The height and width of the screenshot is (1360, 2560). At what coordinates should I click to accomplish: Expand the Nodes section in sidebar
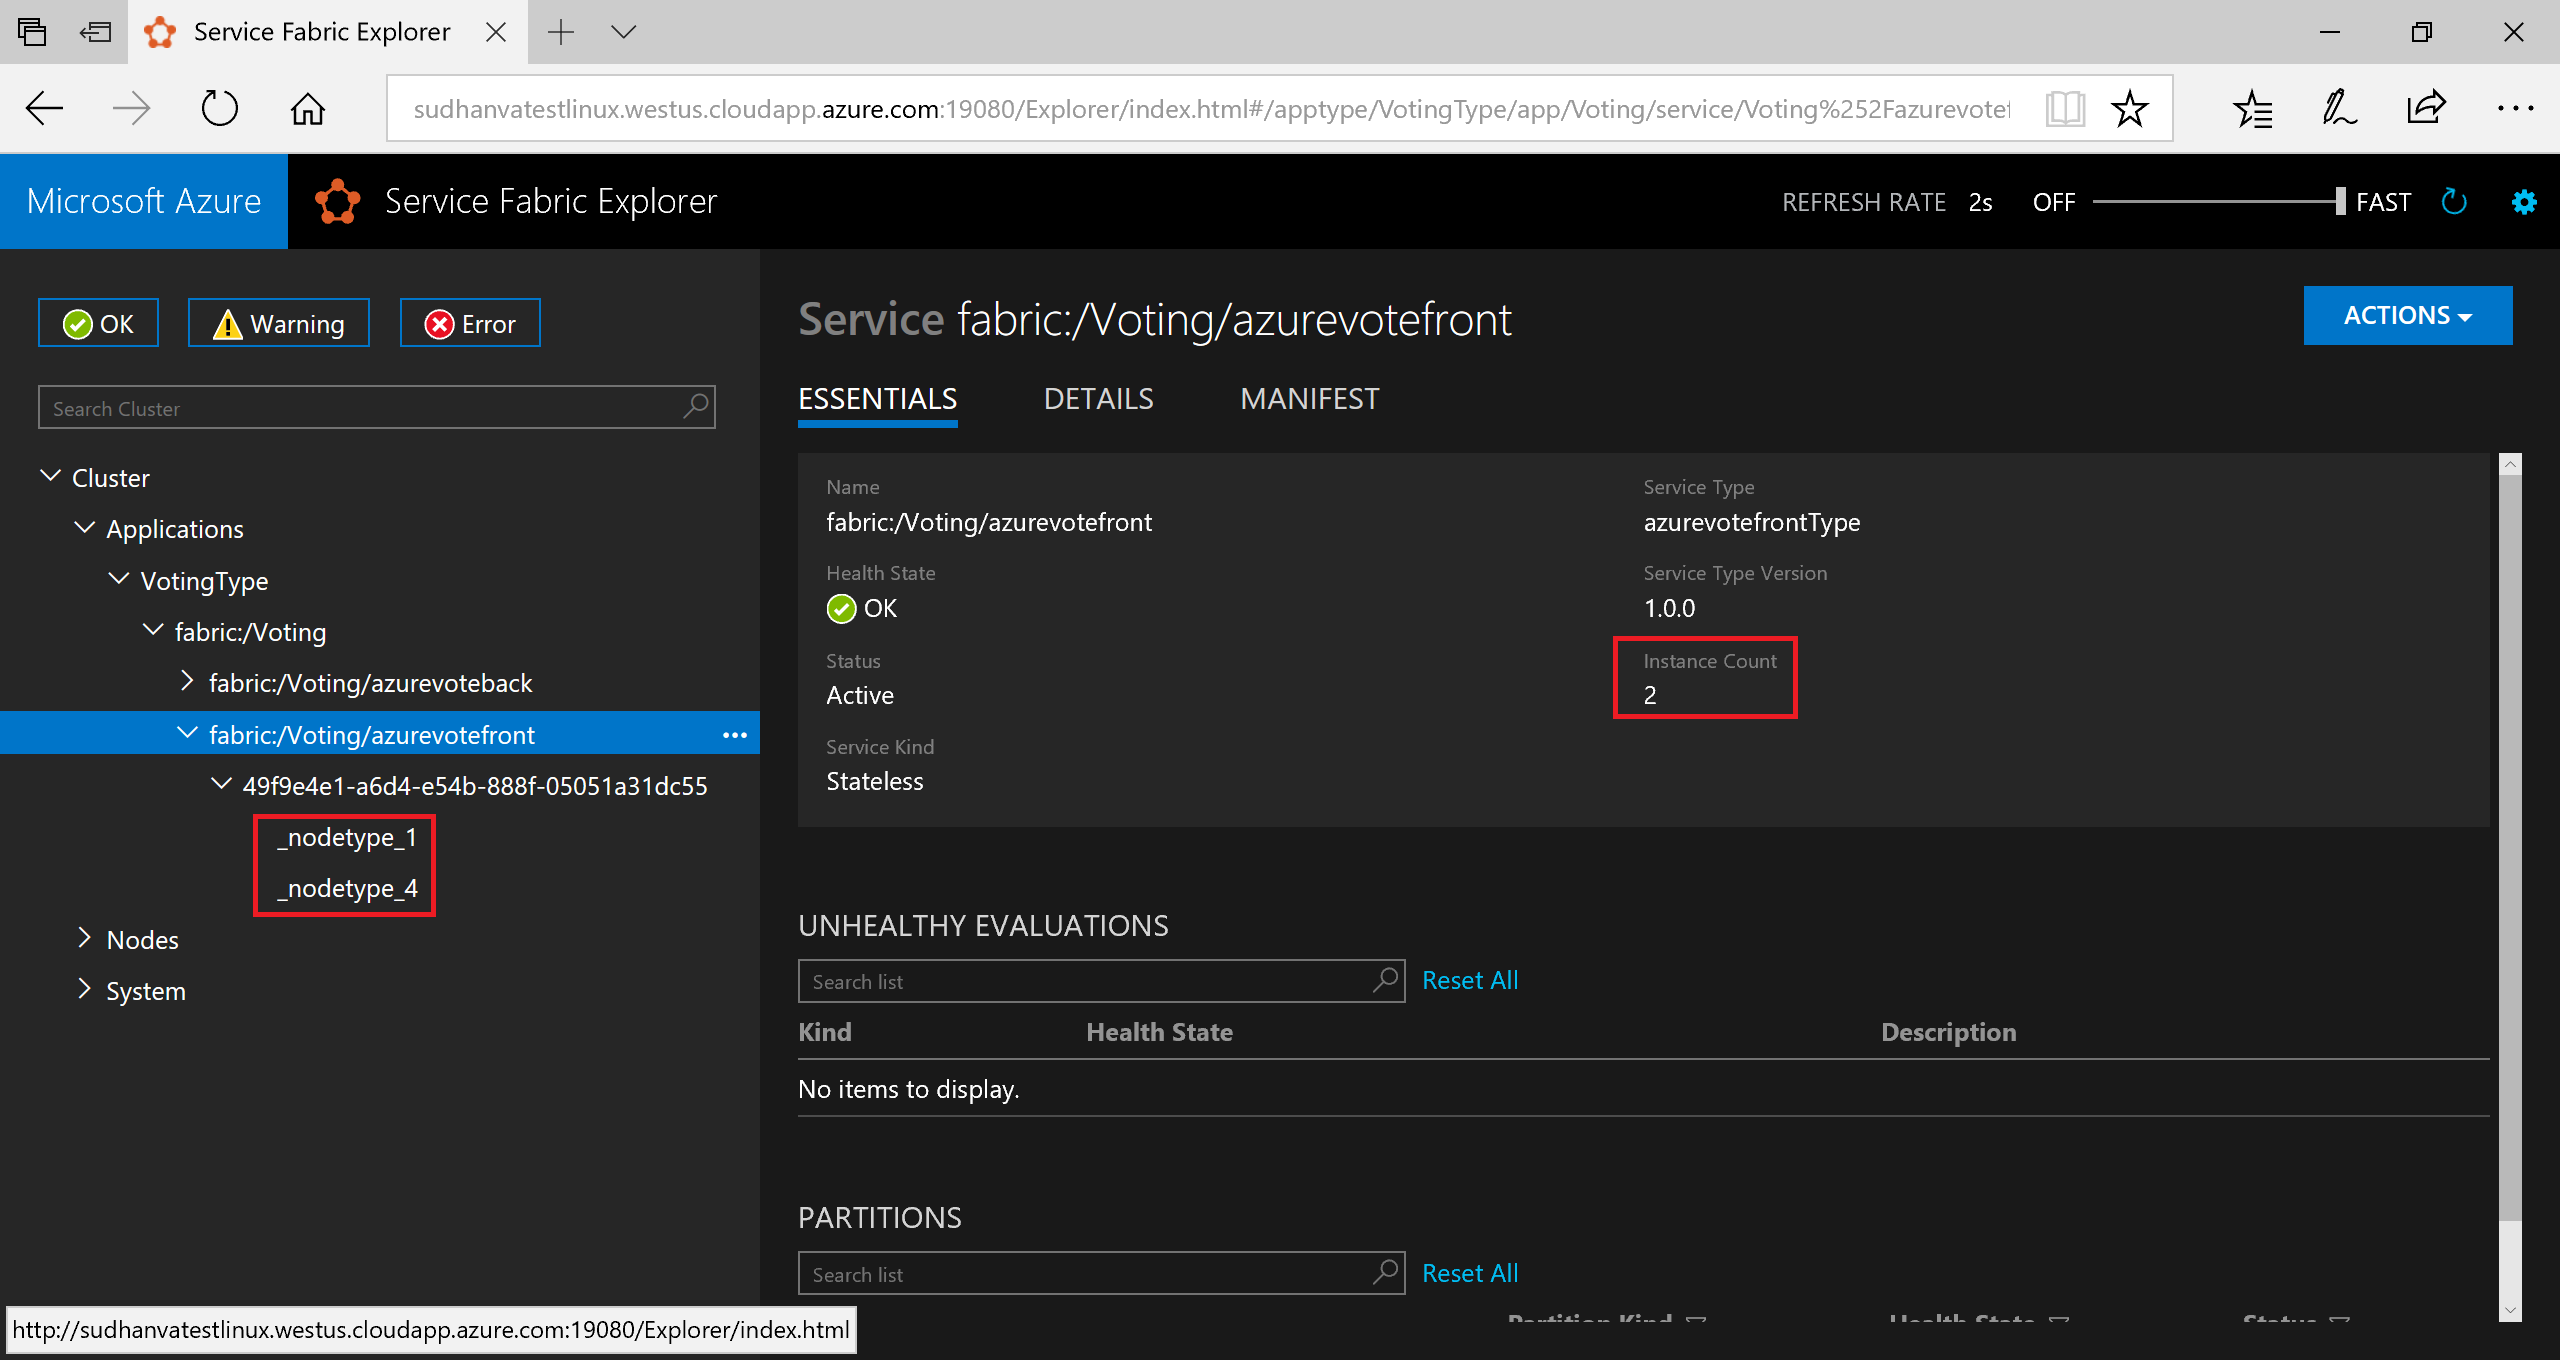point(83,938)
